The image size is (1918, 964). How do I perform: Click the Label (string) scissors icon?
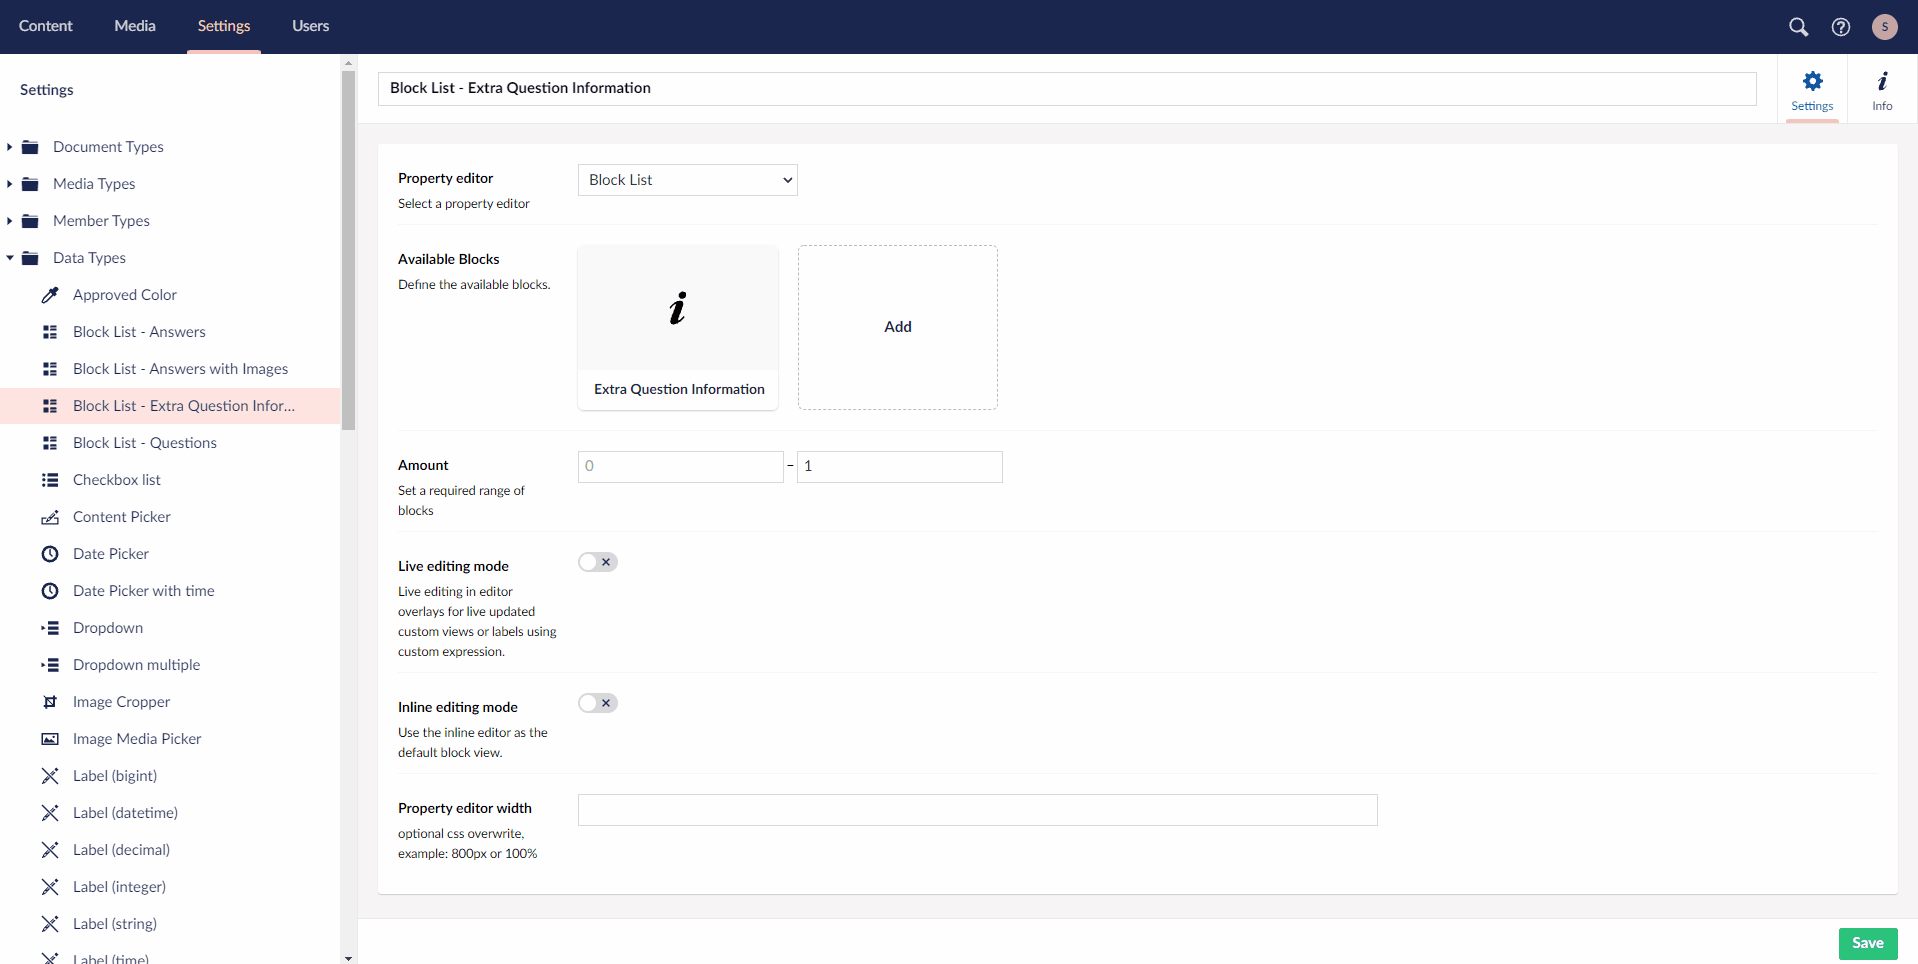click(50, 923)
